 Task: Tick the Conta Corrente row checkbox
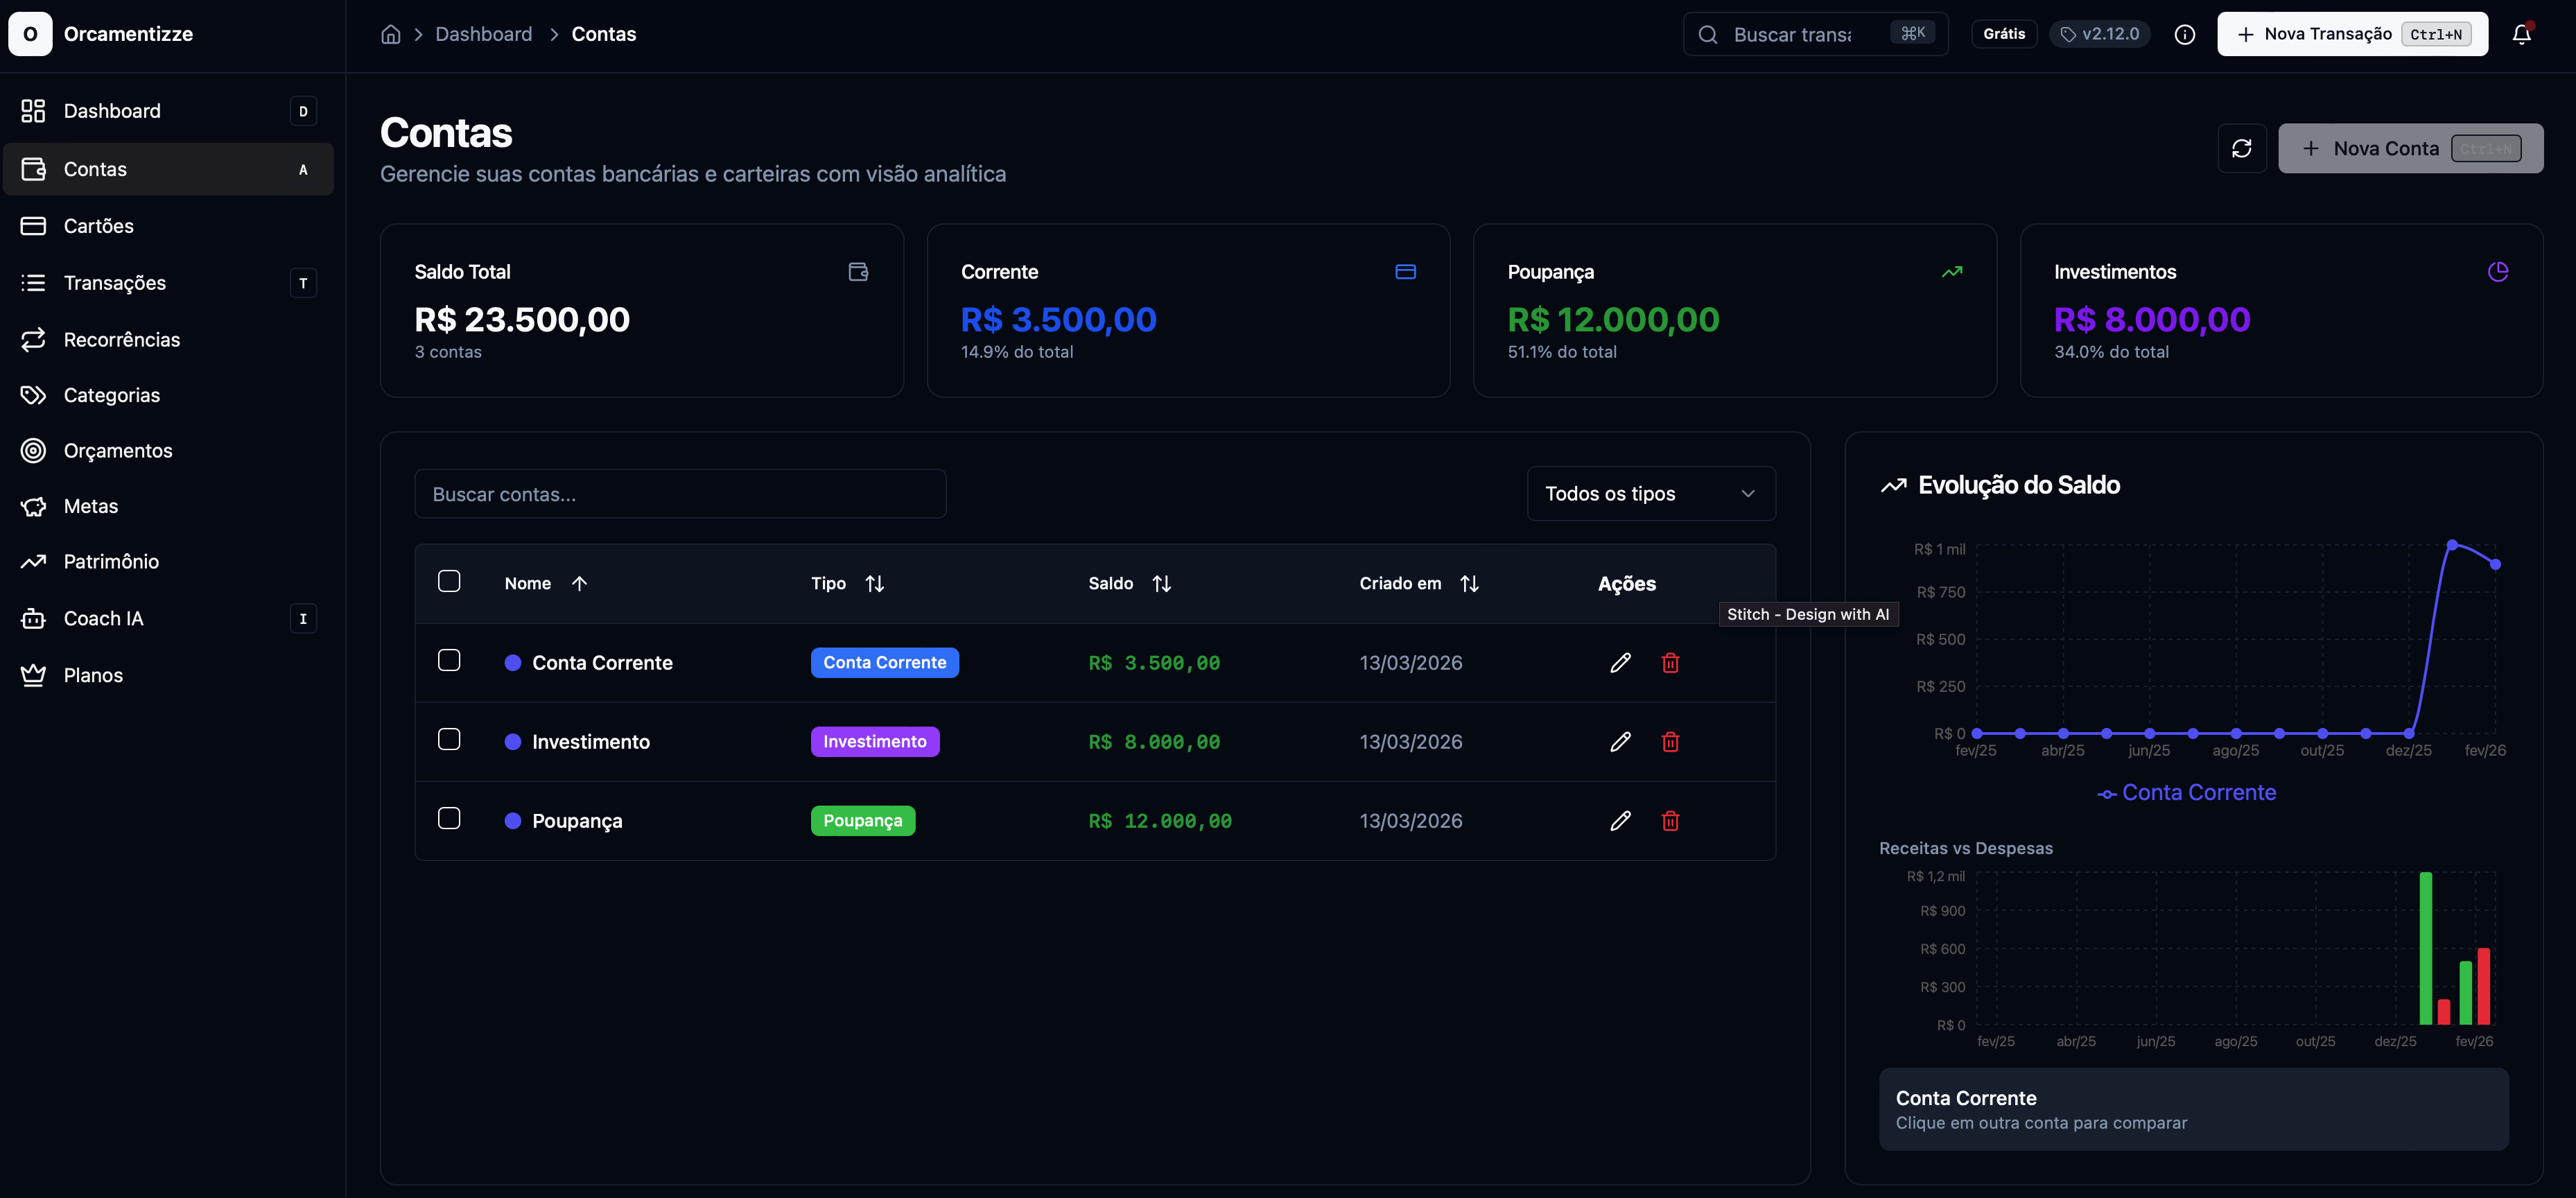click(x=449, y=661)
